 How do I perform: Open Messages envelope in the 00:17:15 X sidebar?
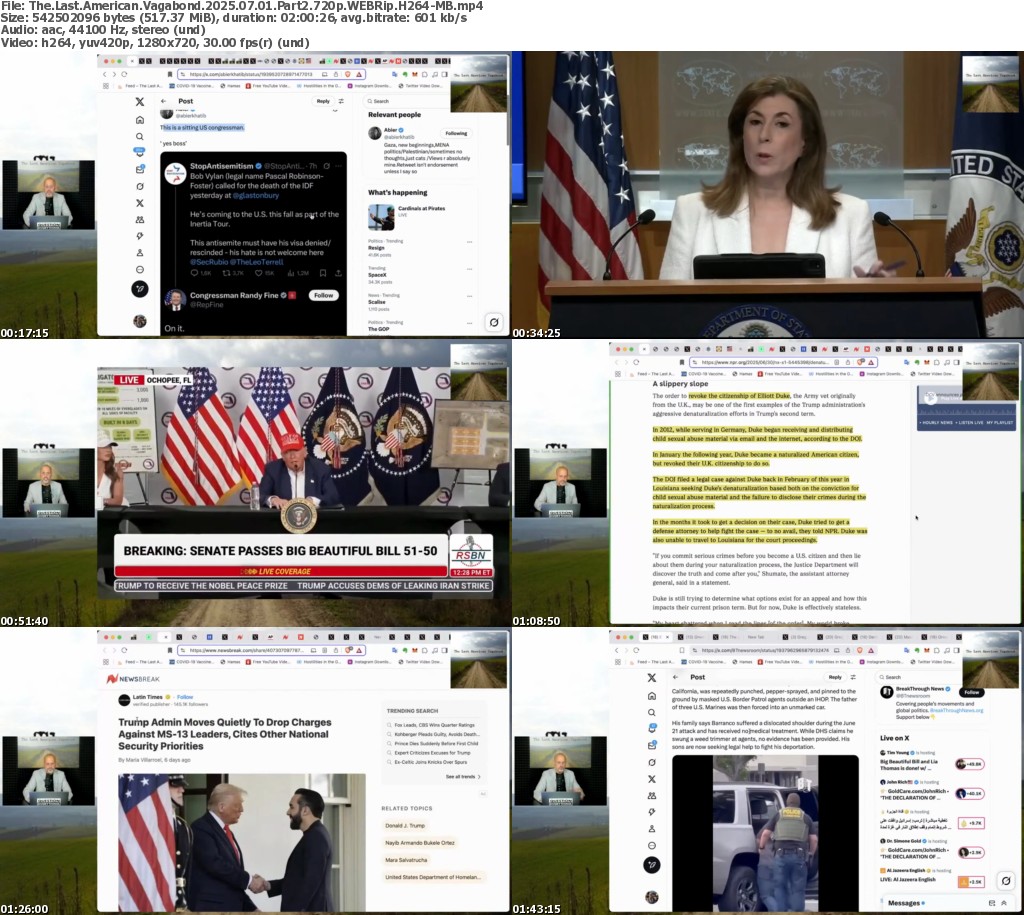pyautogui.click(x=140, y=169)
